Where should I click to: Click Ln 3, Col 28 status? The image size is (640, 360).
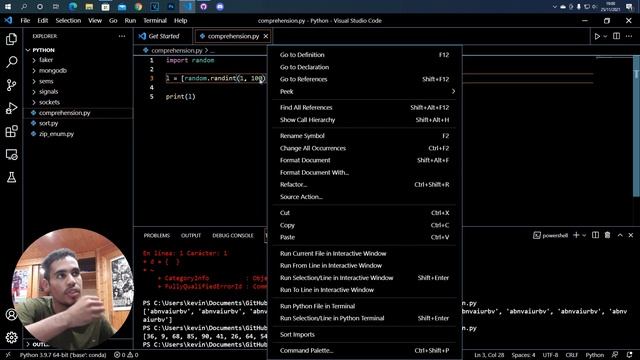(x=489, y=355)
